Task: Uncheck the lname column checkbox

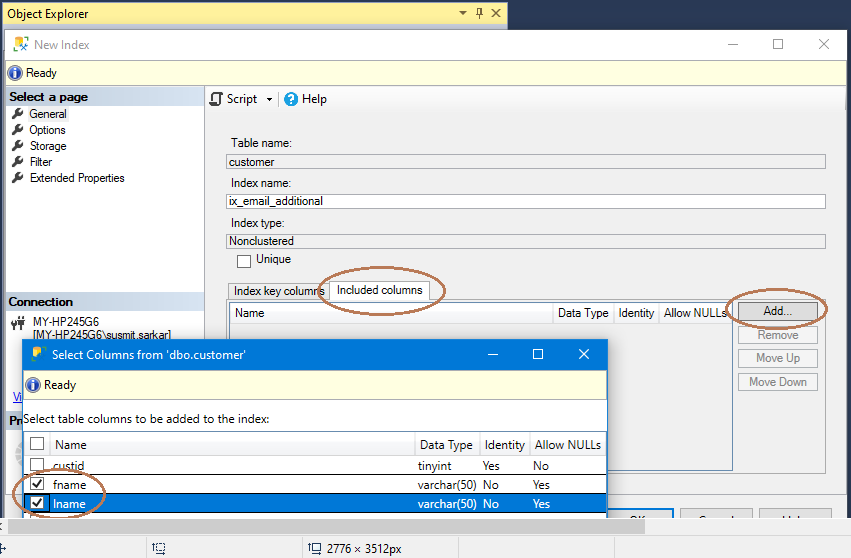Action: click(37, 504)
